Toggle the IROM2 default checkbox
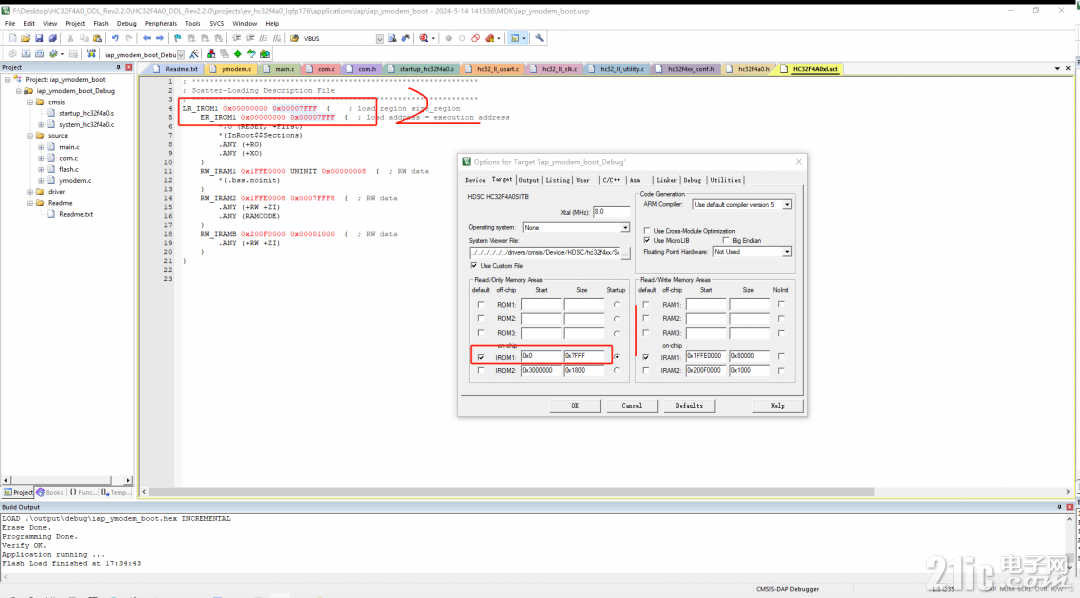Image resolution: width=1080 pixels, height=598 pixels. 481,371
